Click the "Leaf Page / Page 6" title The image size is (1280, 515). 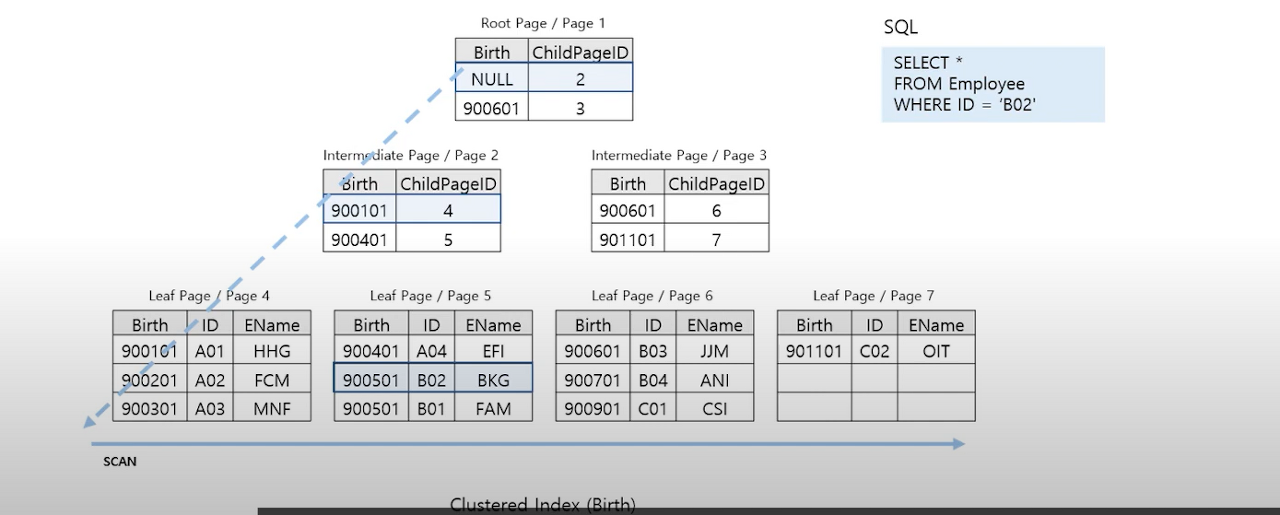652,295
